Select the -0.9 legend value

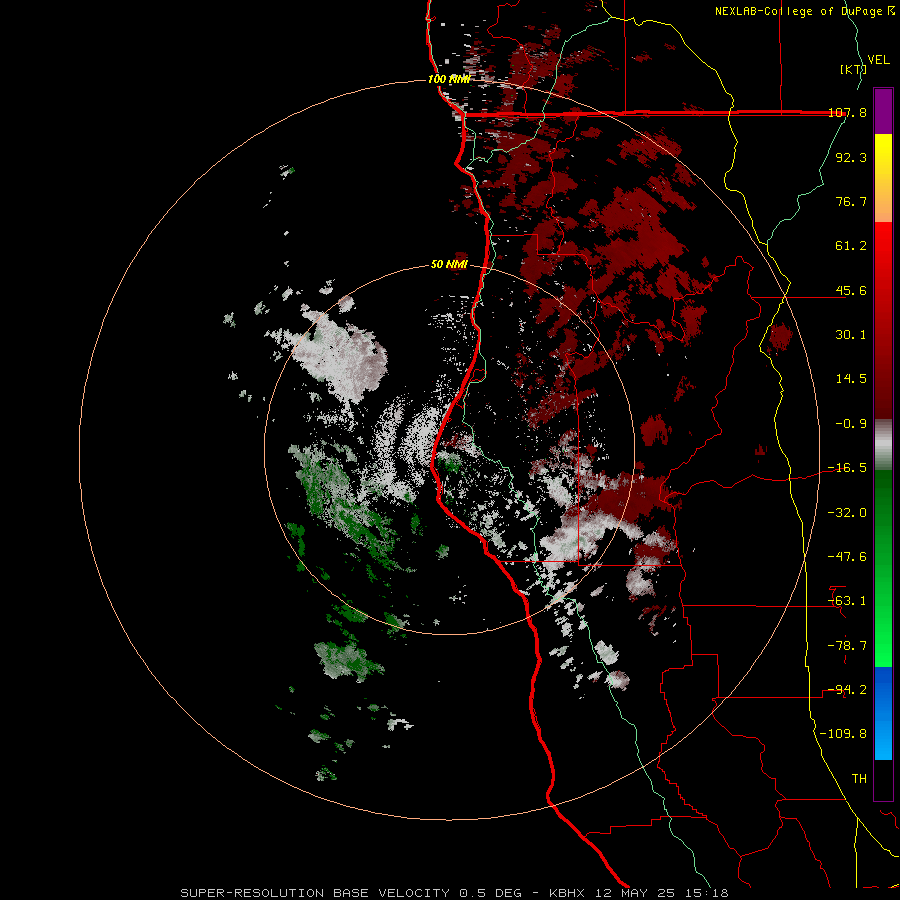click(851, 424)
